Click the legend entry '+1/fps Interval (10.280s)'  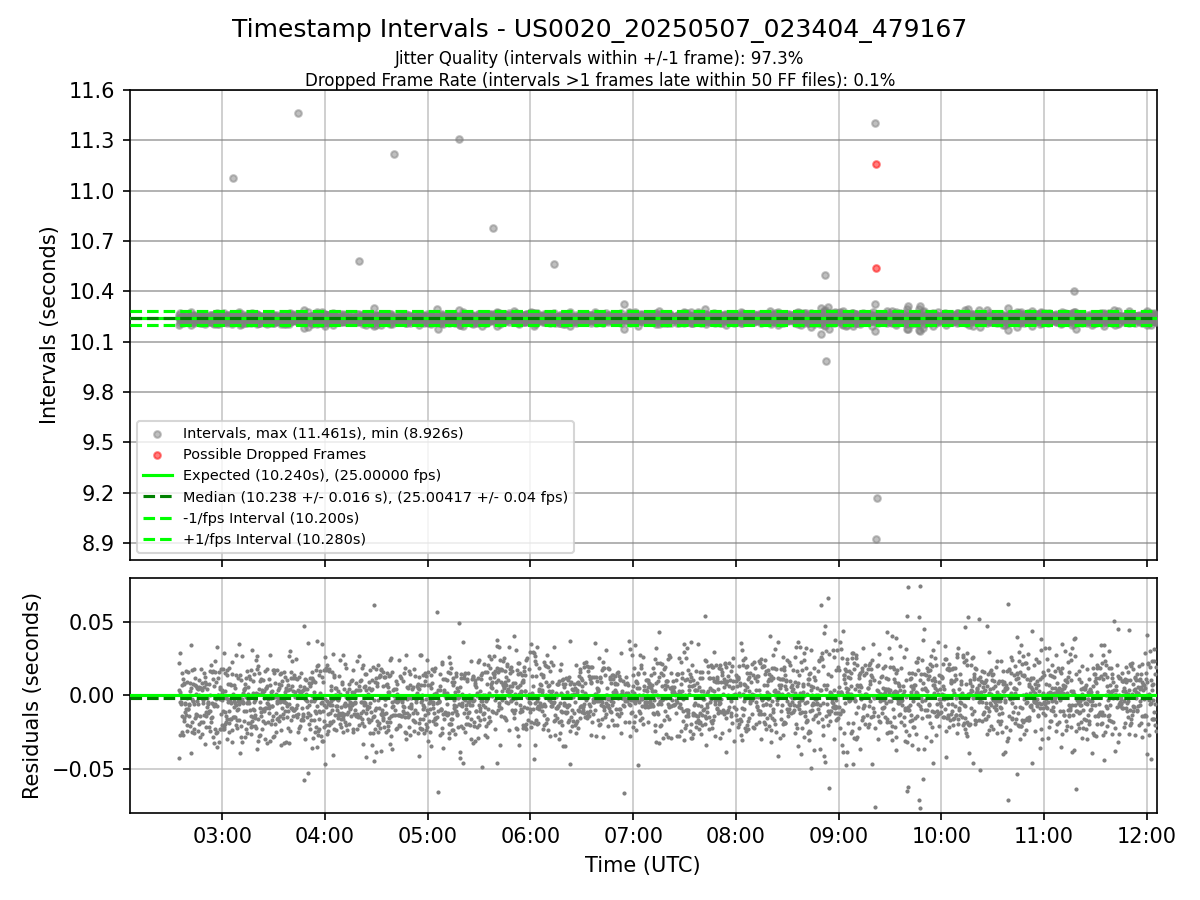(274, 539)
